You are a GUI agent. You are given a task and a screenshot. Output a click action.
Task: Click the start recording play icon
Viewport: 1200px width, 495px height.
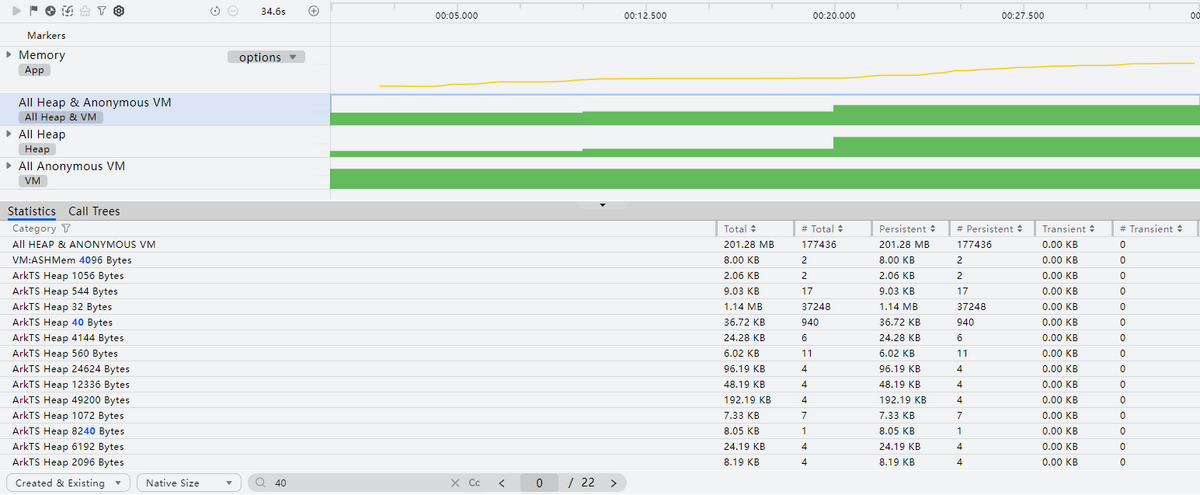pyautogui.click(x=17, y=11)
